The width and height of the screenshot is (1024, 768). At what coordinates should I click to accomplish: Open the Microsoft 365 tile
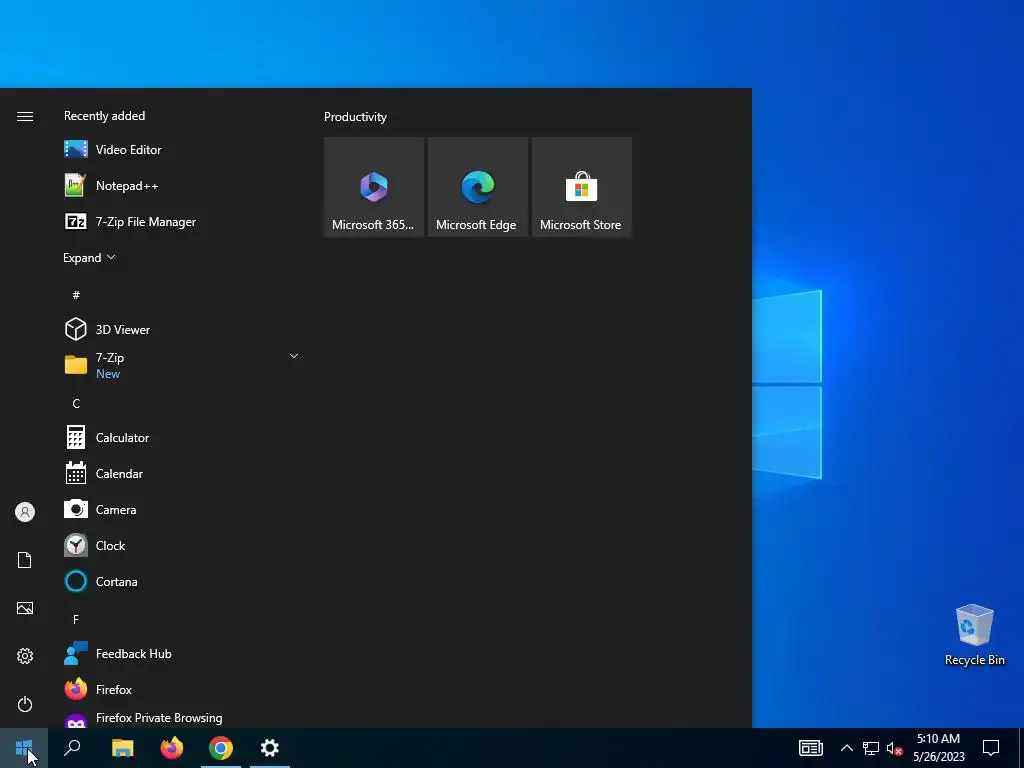[374, 187]
